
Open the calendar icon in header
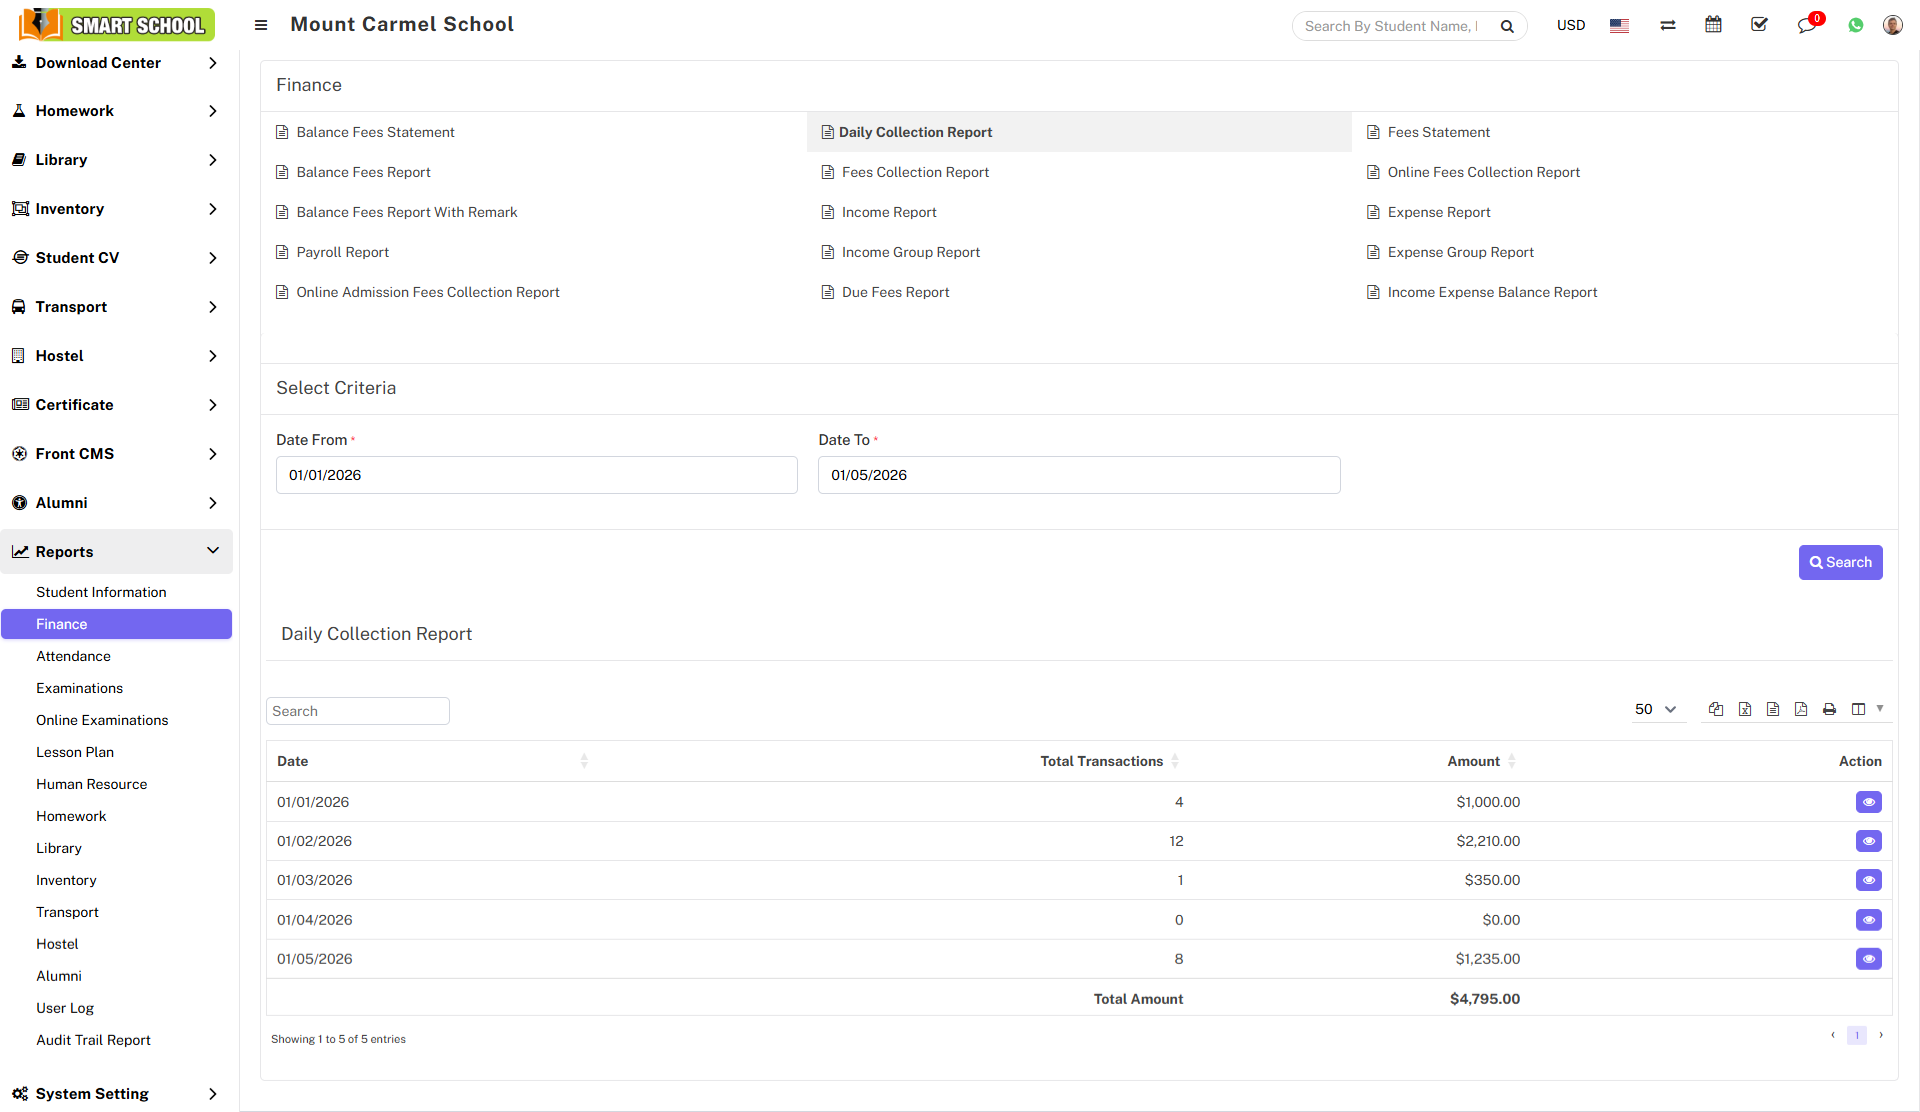[x=1713, y=25]
